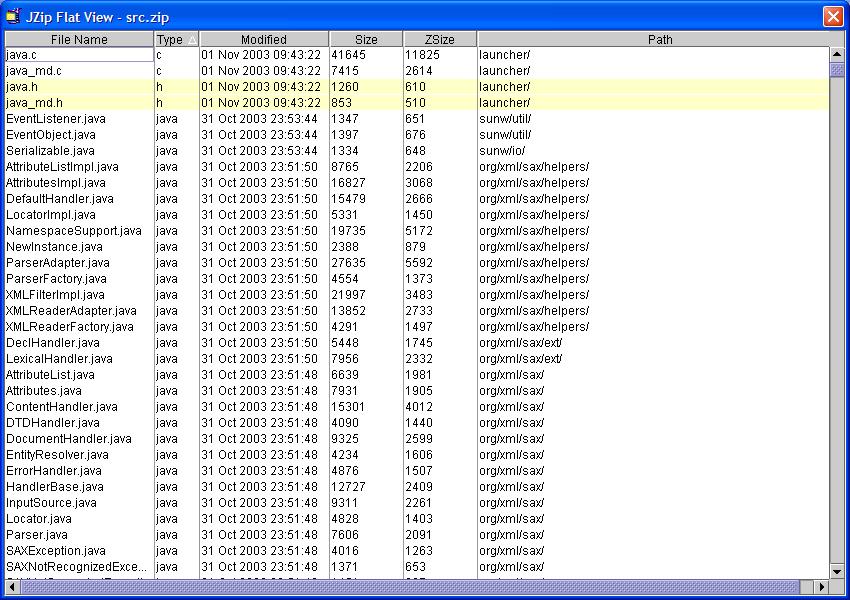This screenshot has width=850, height=600.
Task: Click the vertical scrollbar down arrow
Action: [837, 572]
